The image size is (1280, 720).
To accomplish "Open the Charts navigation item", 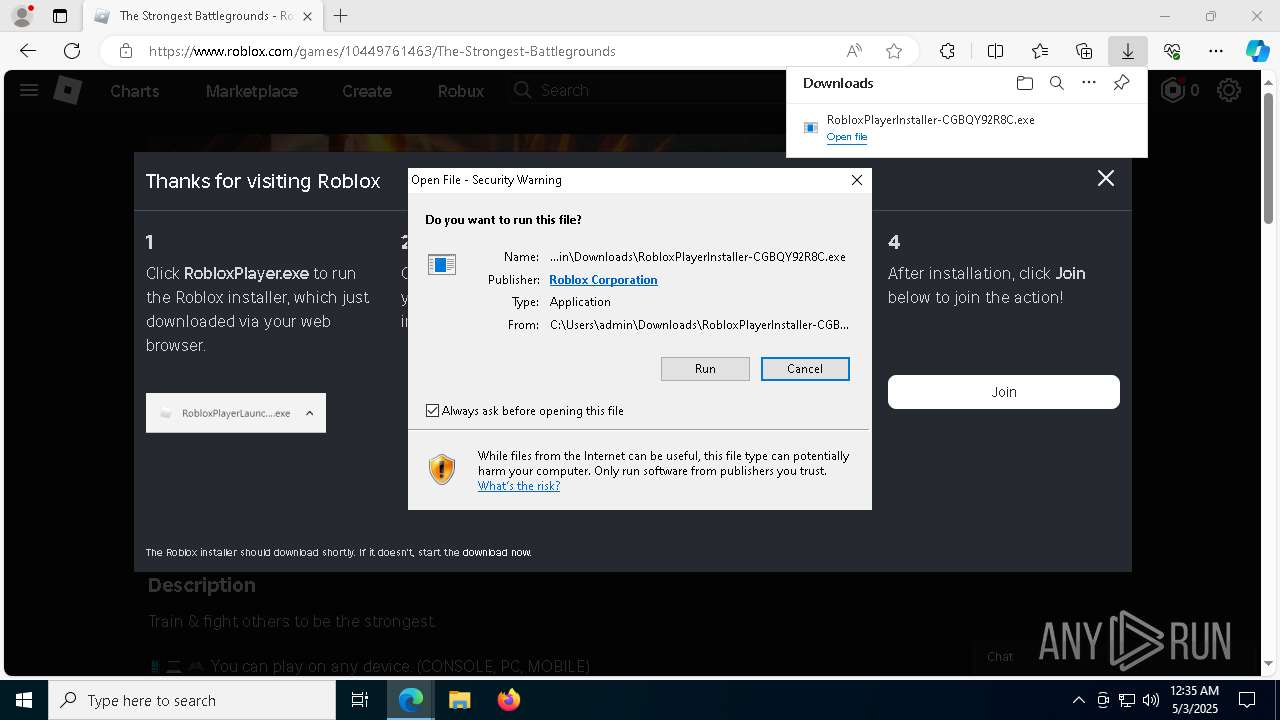I will [135, 91].
